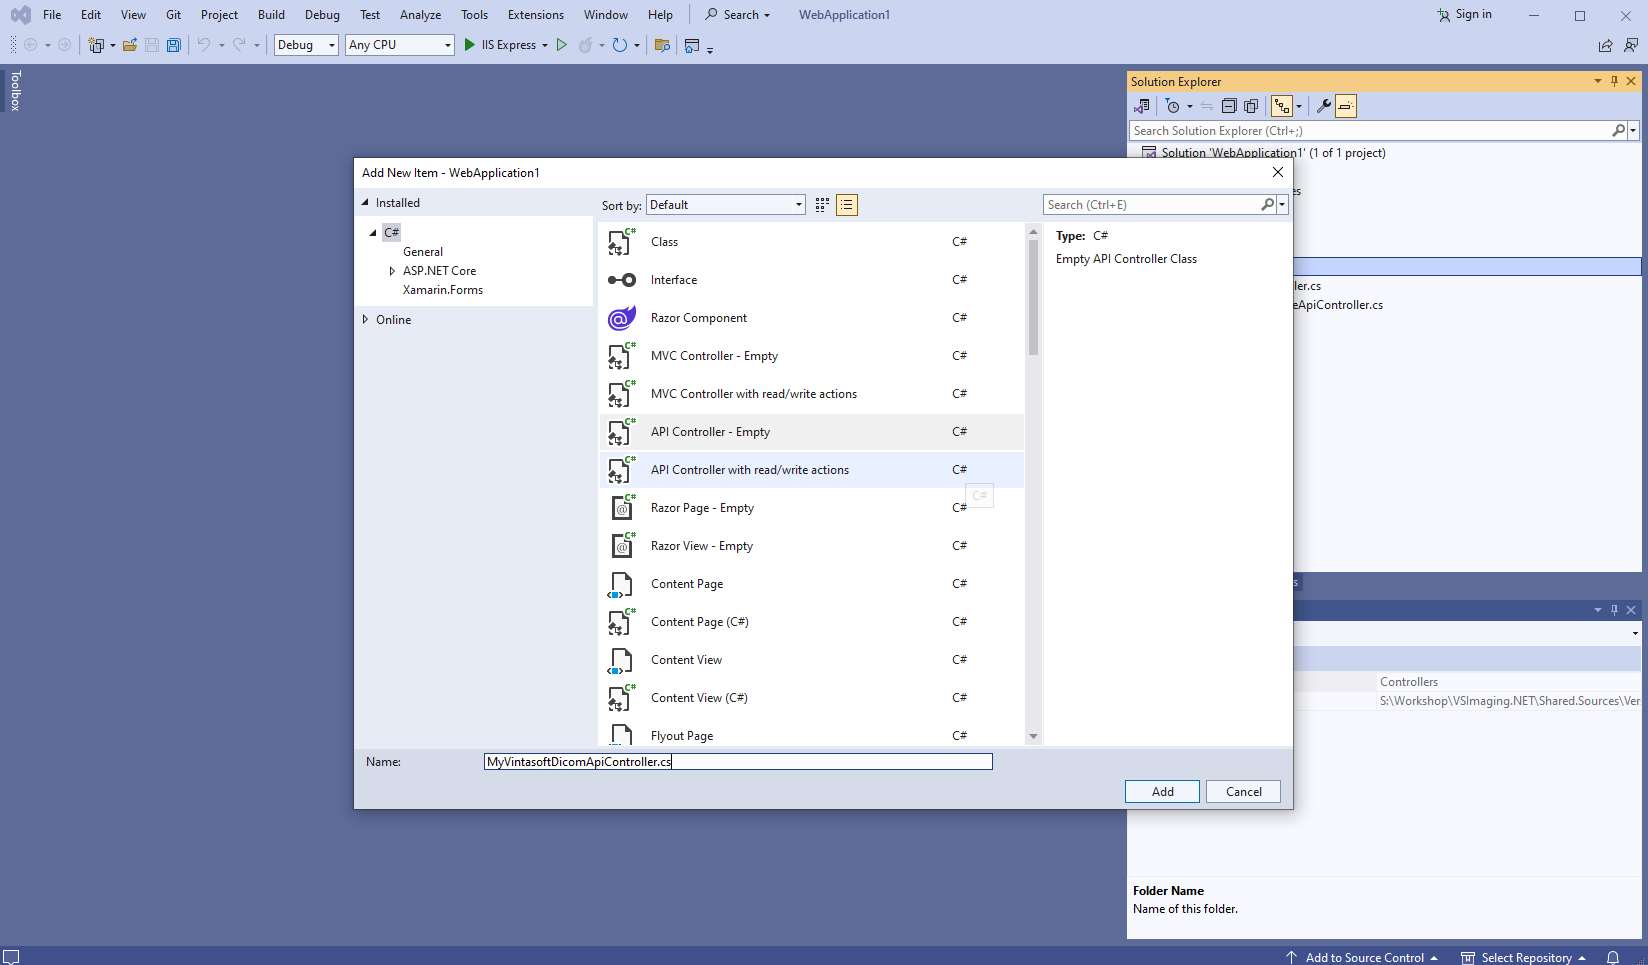The height and width of the screenshot is (965, 1648).
Task: Click the template list vertical scrollbar thumb
Action: (x=1033, y=297)
